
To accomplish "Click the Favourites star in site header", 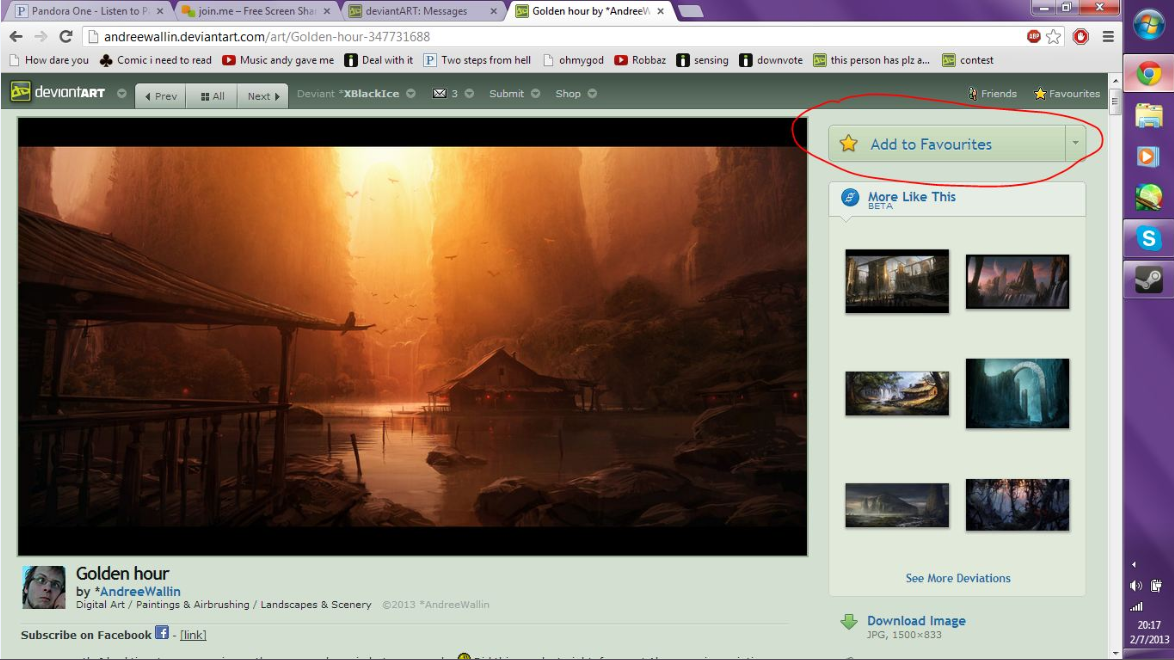I will (x=1040, y=94).
